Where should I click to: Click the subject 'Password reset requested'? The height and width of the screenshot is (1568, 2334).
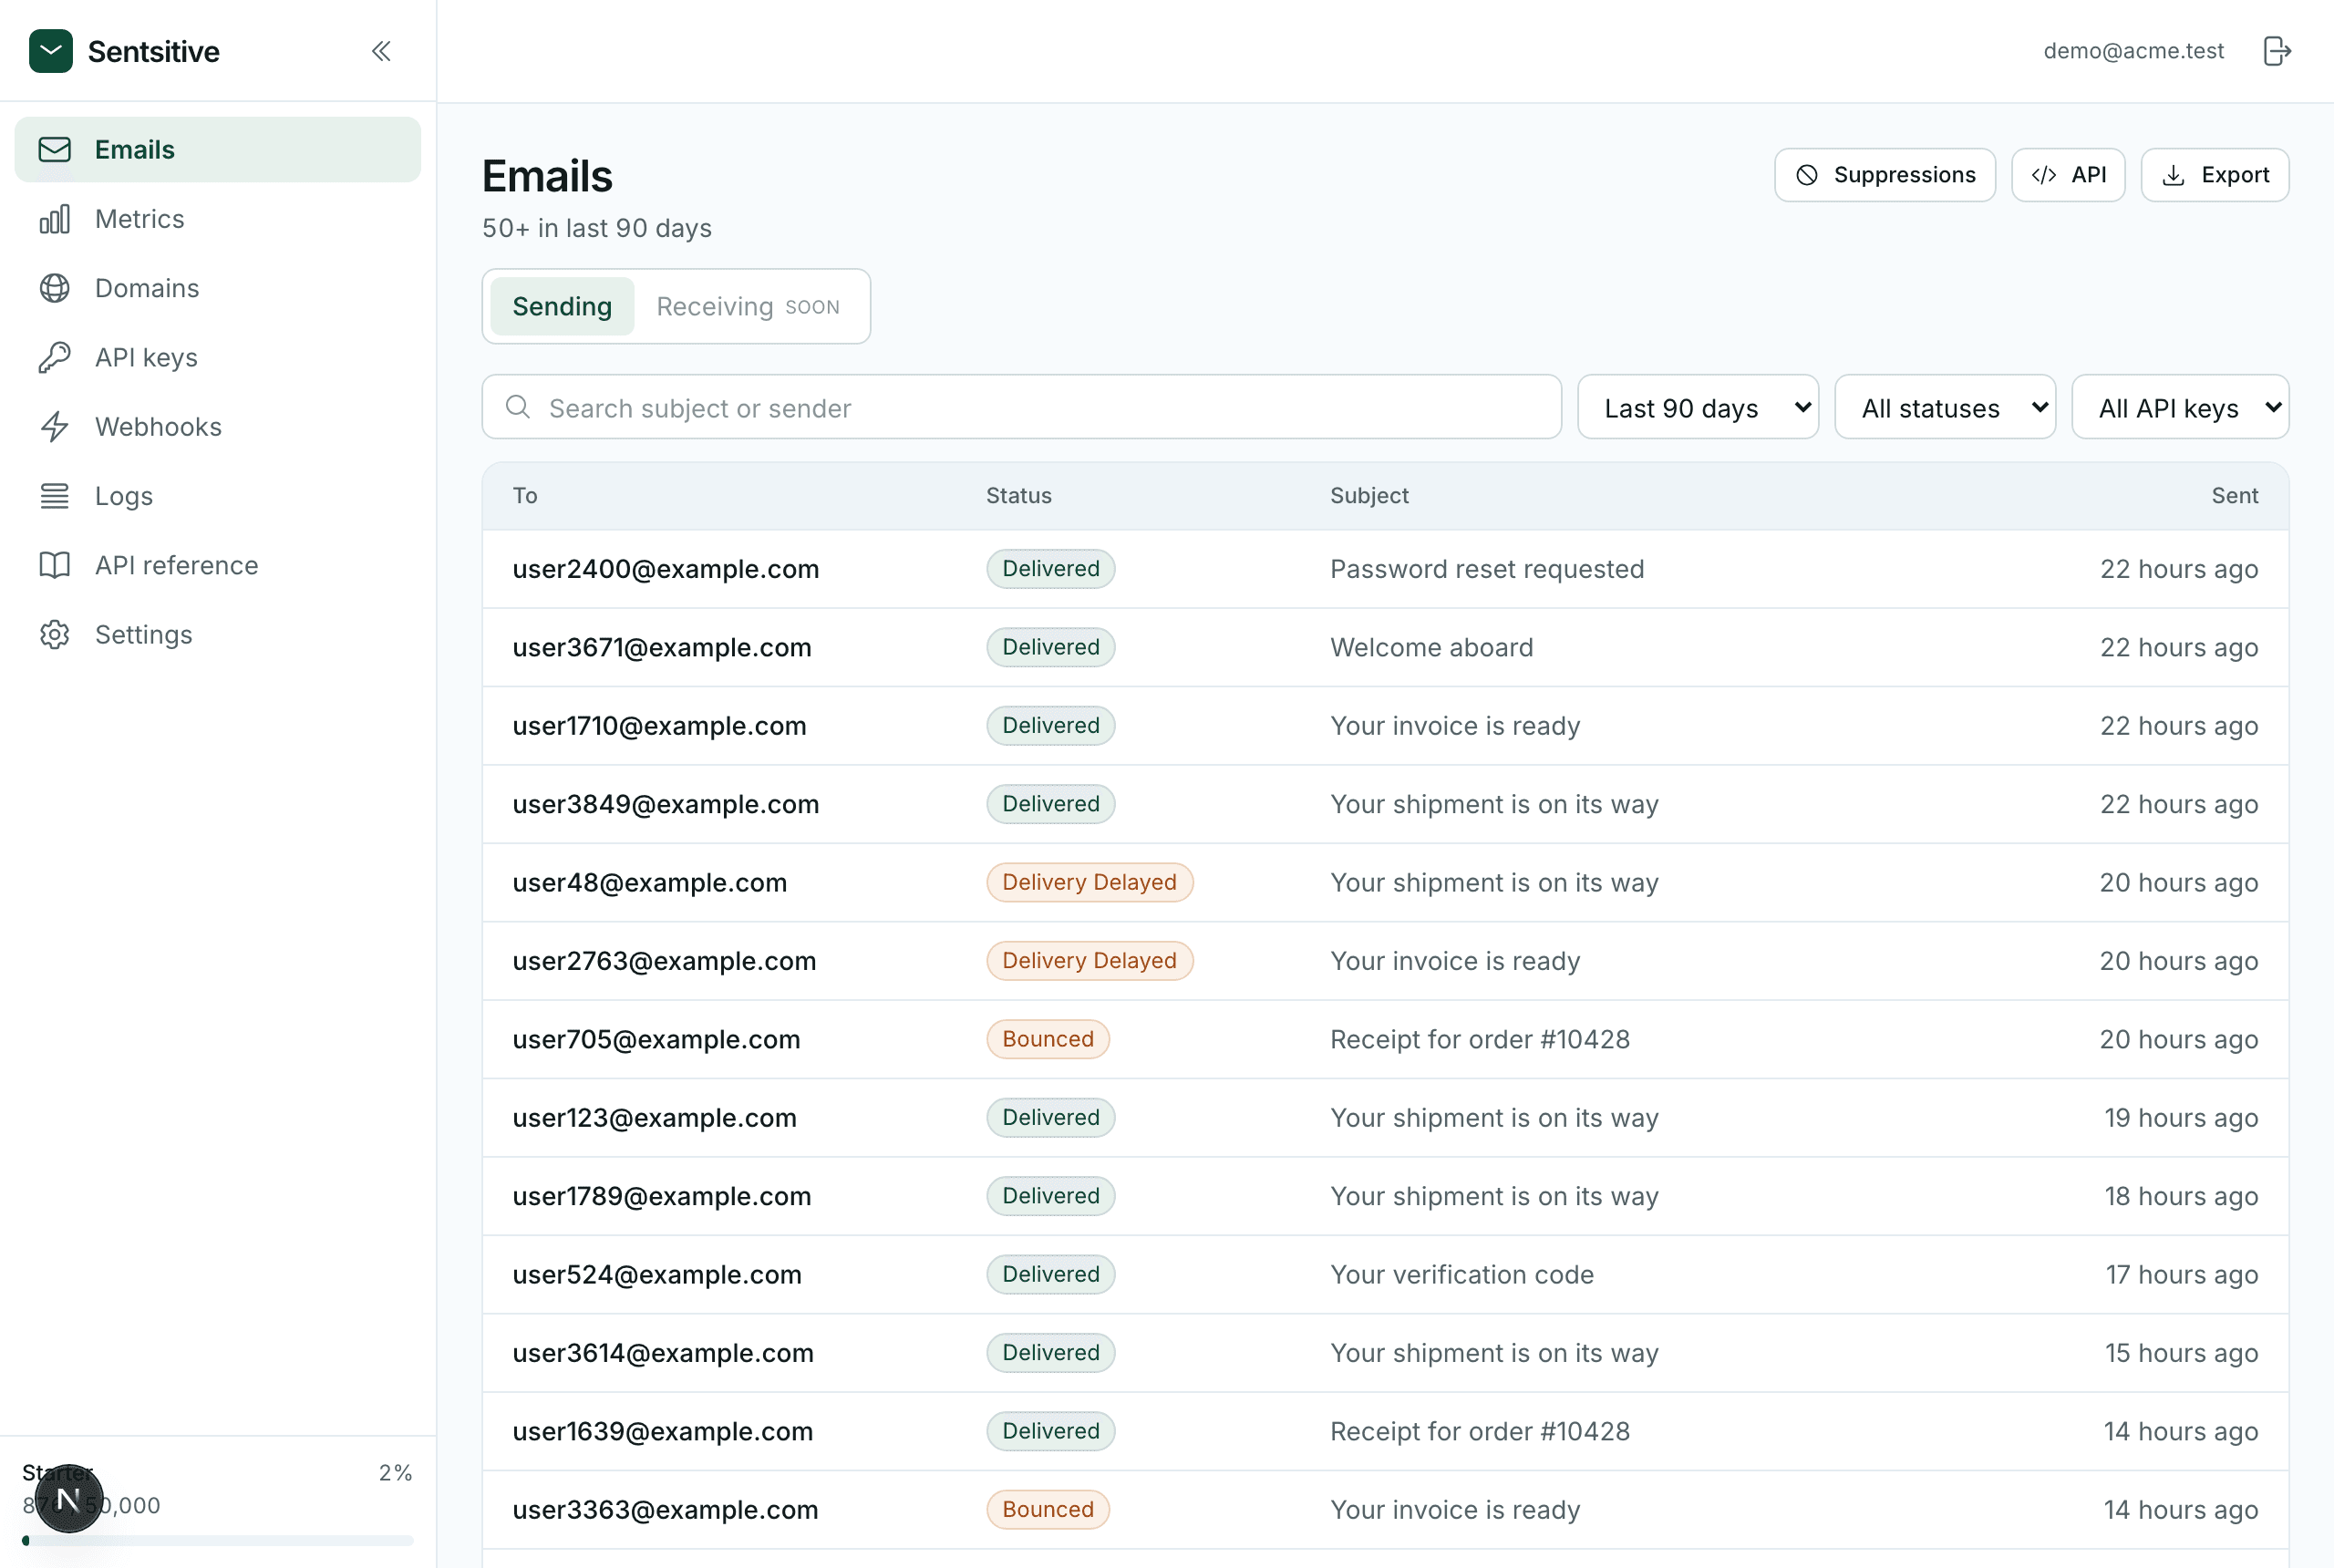tap(1486, 569)
